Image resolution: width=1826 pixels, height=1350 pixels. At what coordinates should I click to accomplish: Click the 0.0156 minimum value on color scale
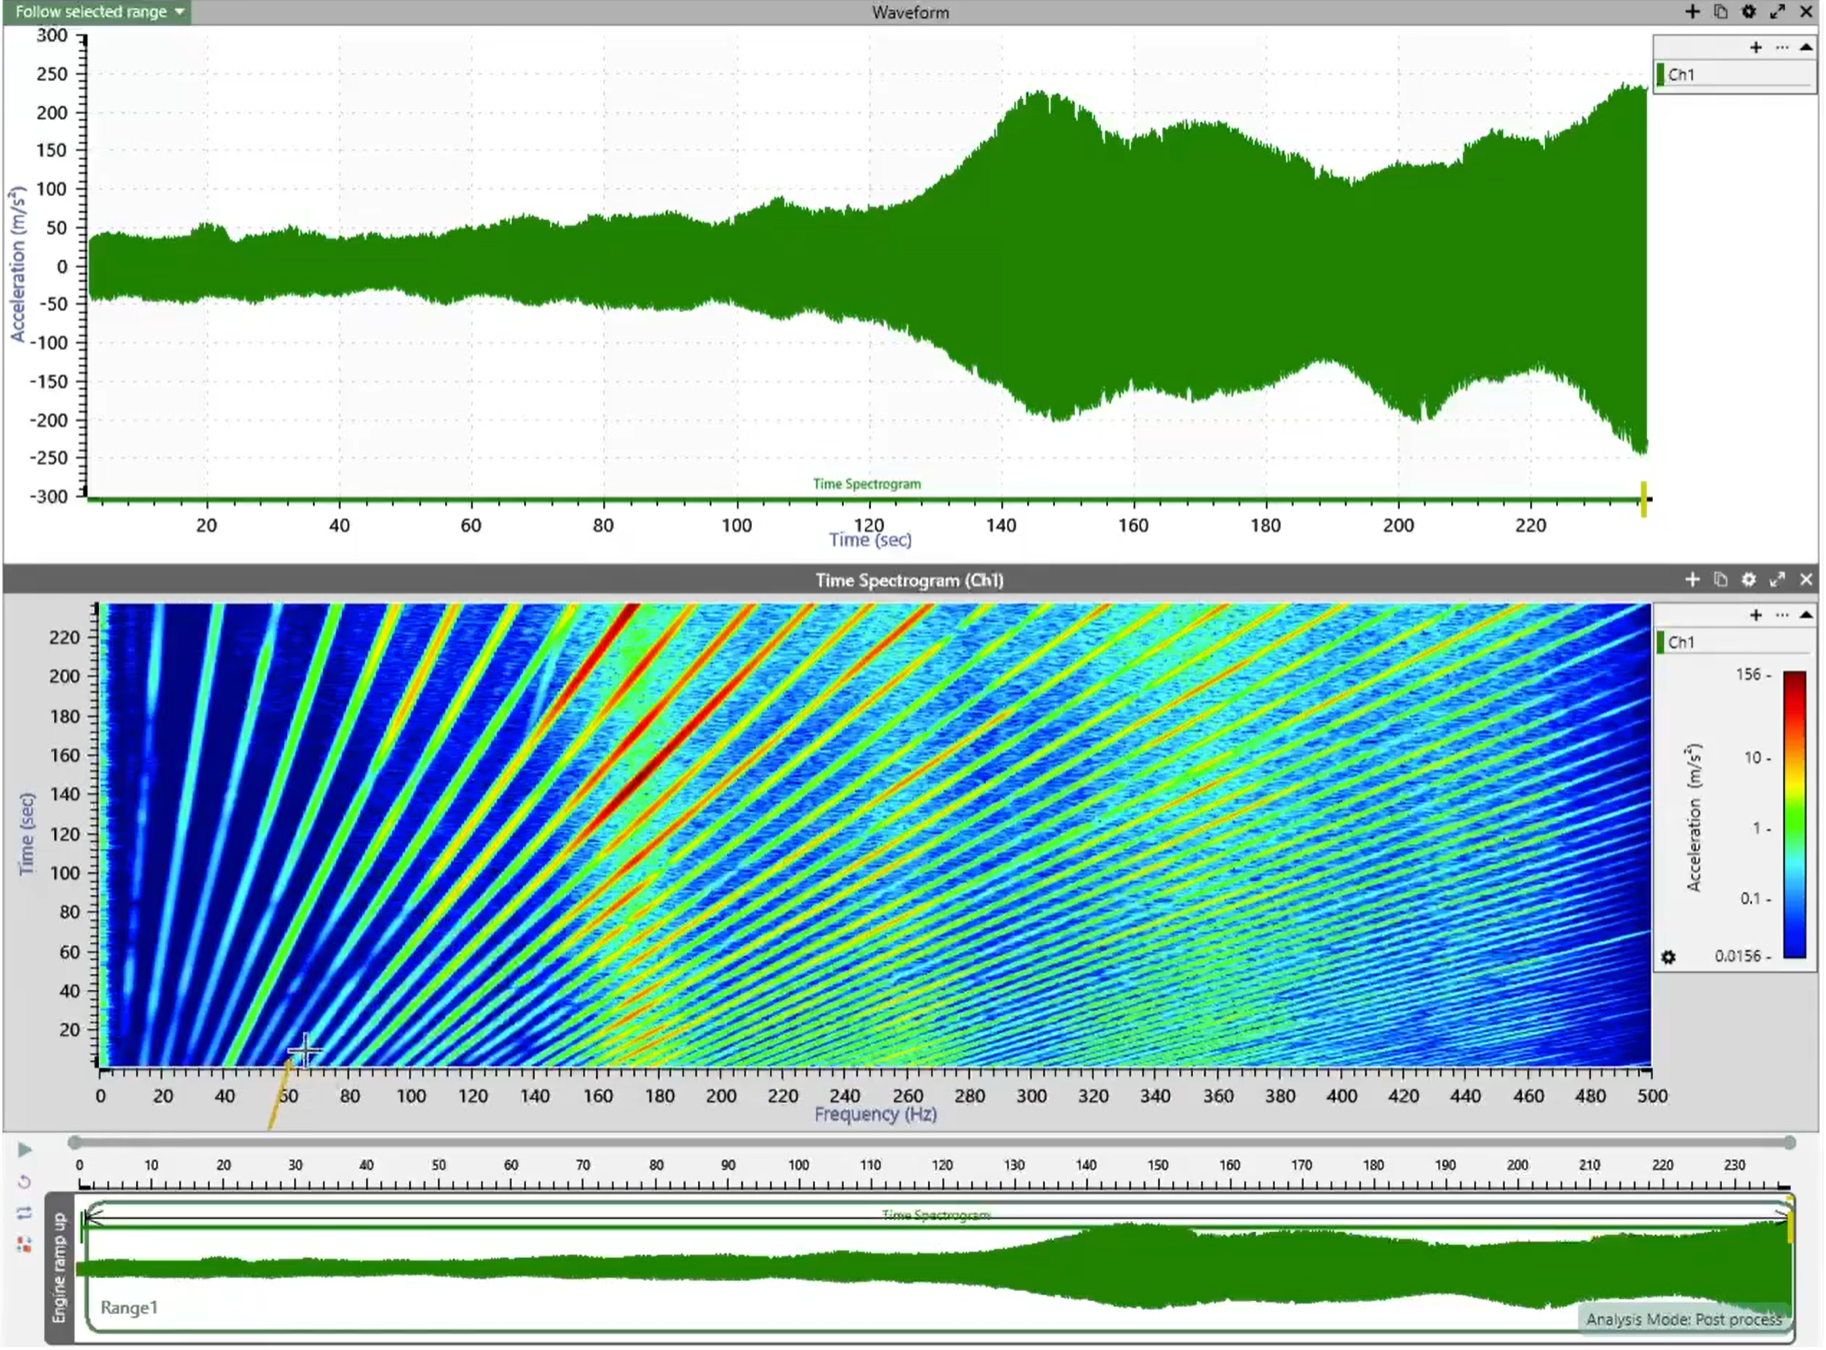tap(1738, 957)
